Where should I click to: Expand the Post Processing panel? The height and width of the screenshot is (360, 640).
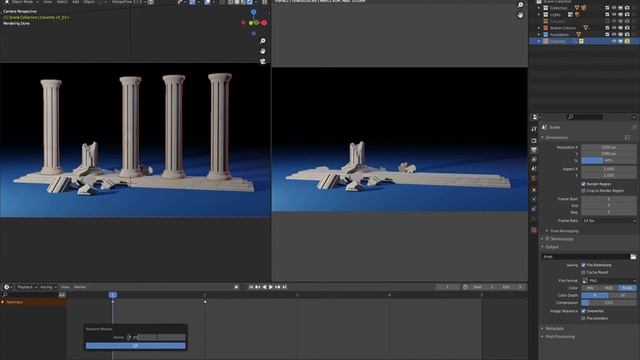coord(543,337)
